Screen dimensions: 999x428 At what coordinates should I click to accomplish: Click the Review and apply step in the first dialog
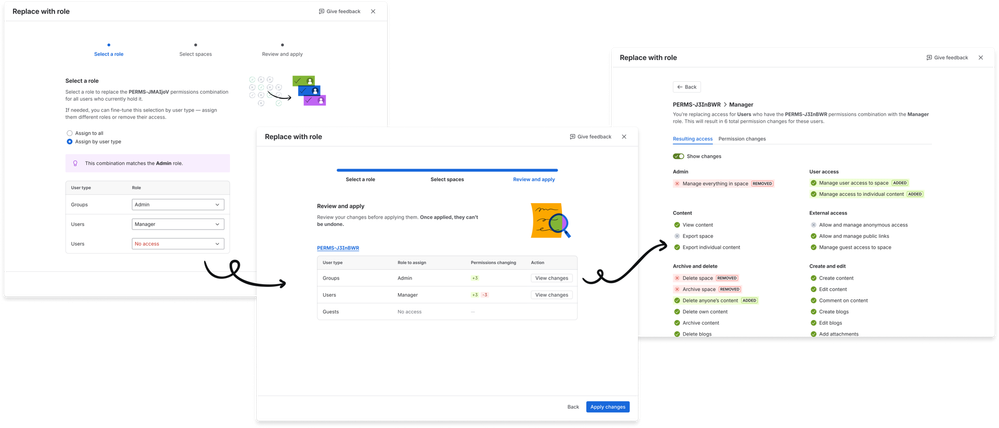coord(282,54)
